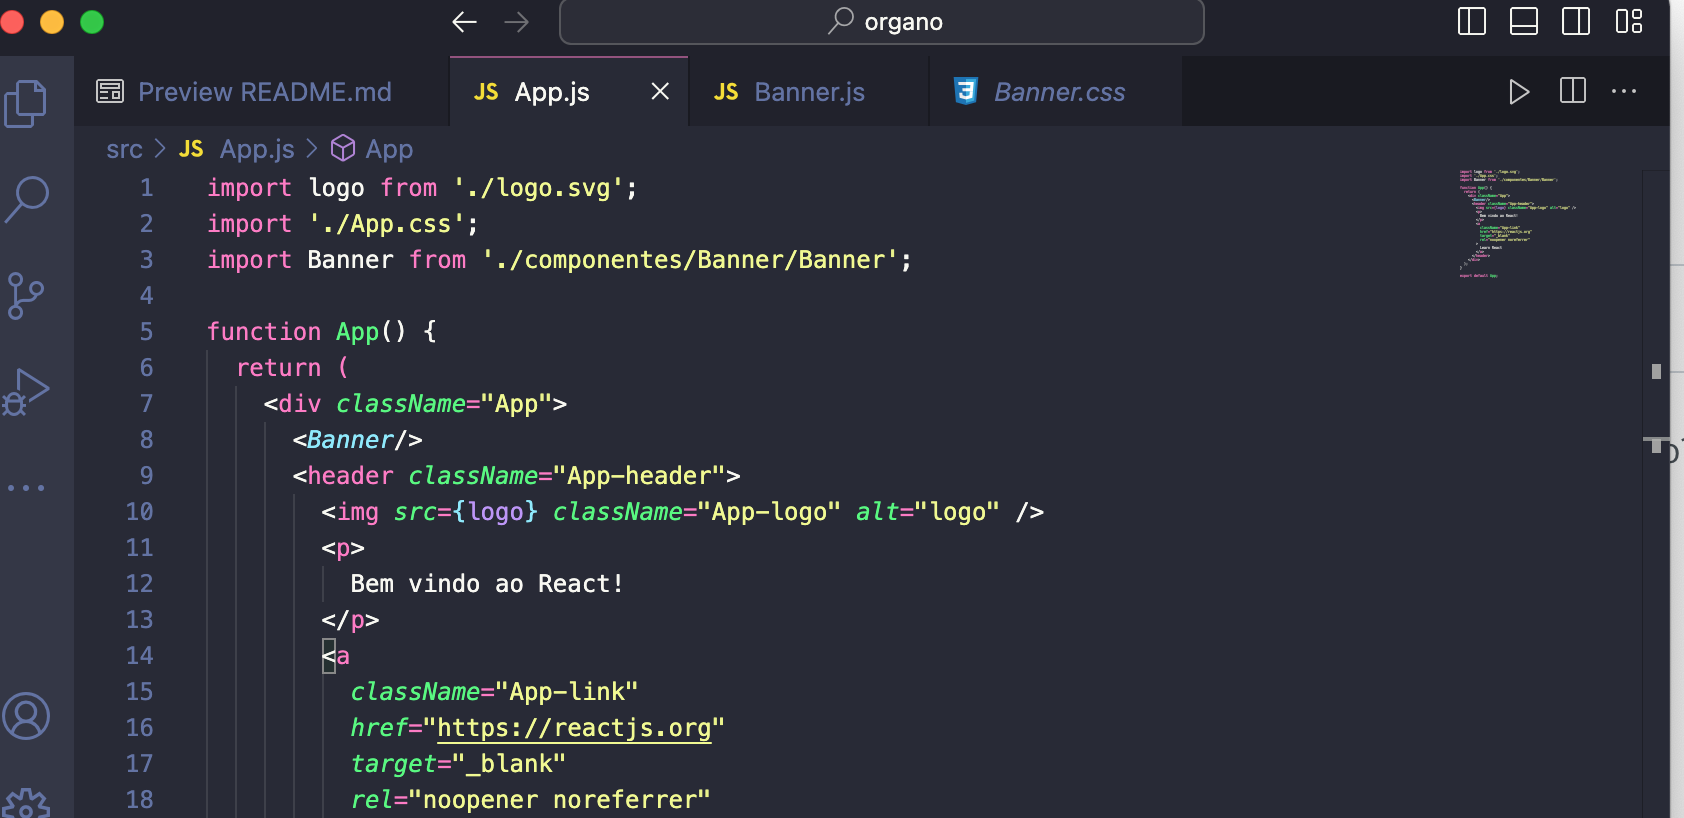This screenshot has height=818, width=1684.
Task: Click the Preview README.md tab preview icon
Action: click(x=110, y=92)
